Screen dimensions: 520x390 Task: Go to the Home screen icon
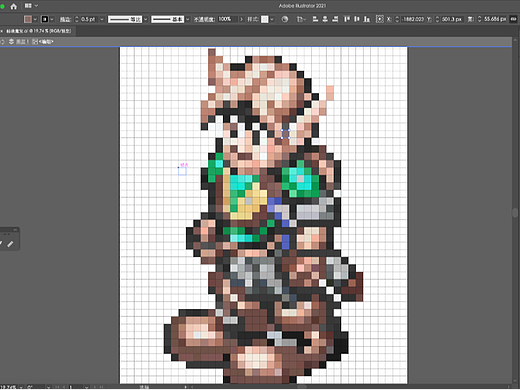coord(13,6)
